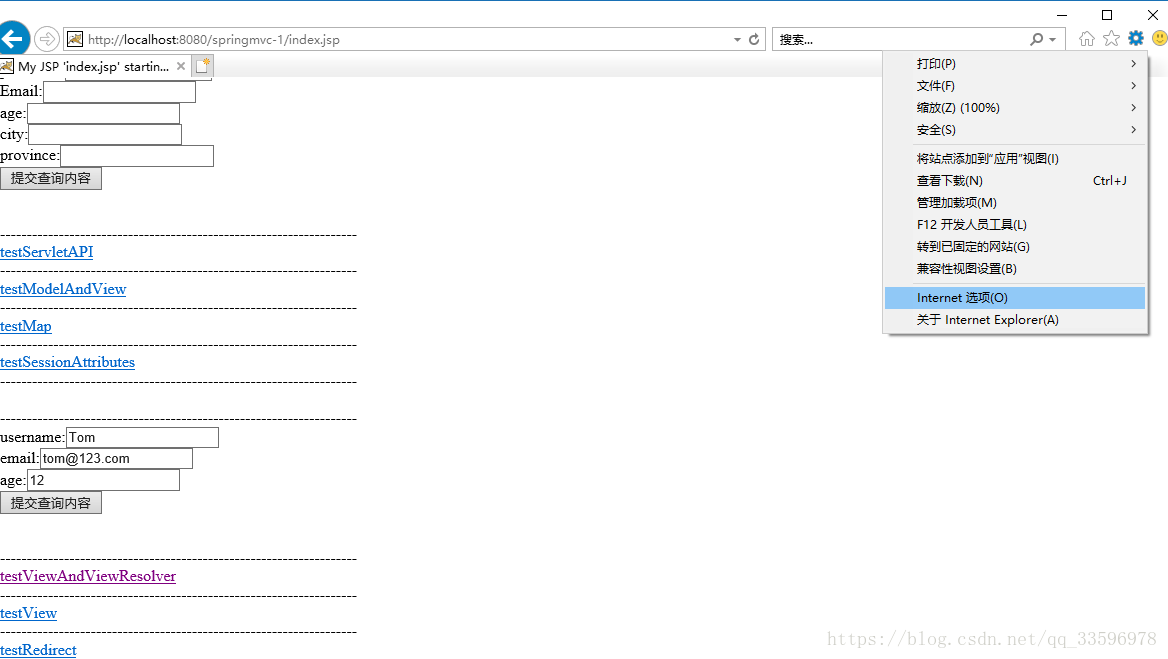Click the province input field
The height and width of the screenshot is (659, 1168).
point(137,156)
